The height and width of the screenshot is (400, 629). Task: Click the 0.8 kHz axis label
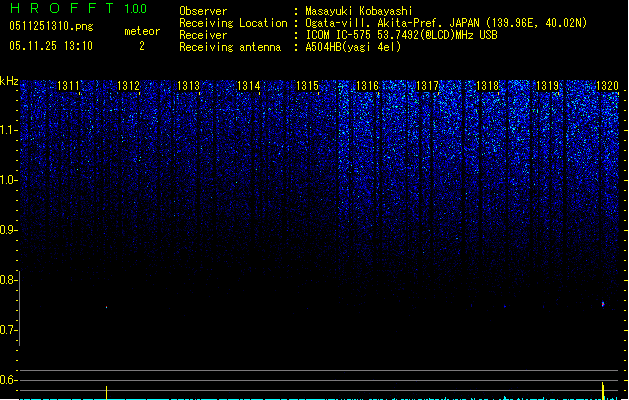tap(8, 280)
